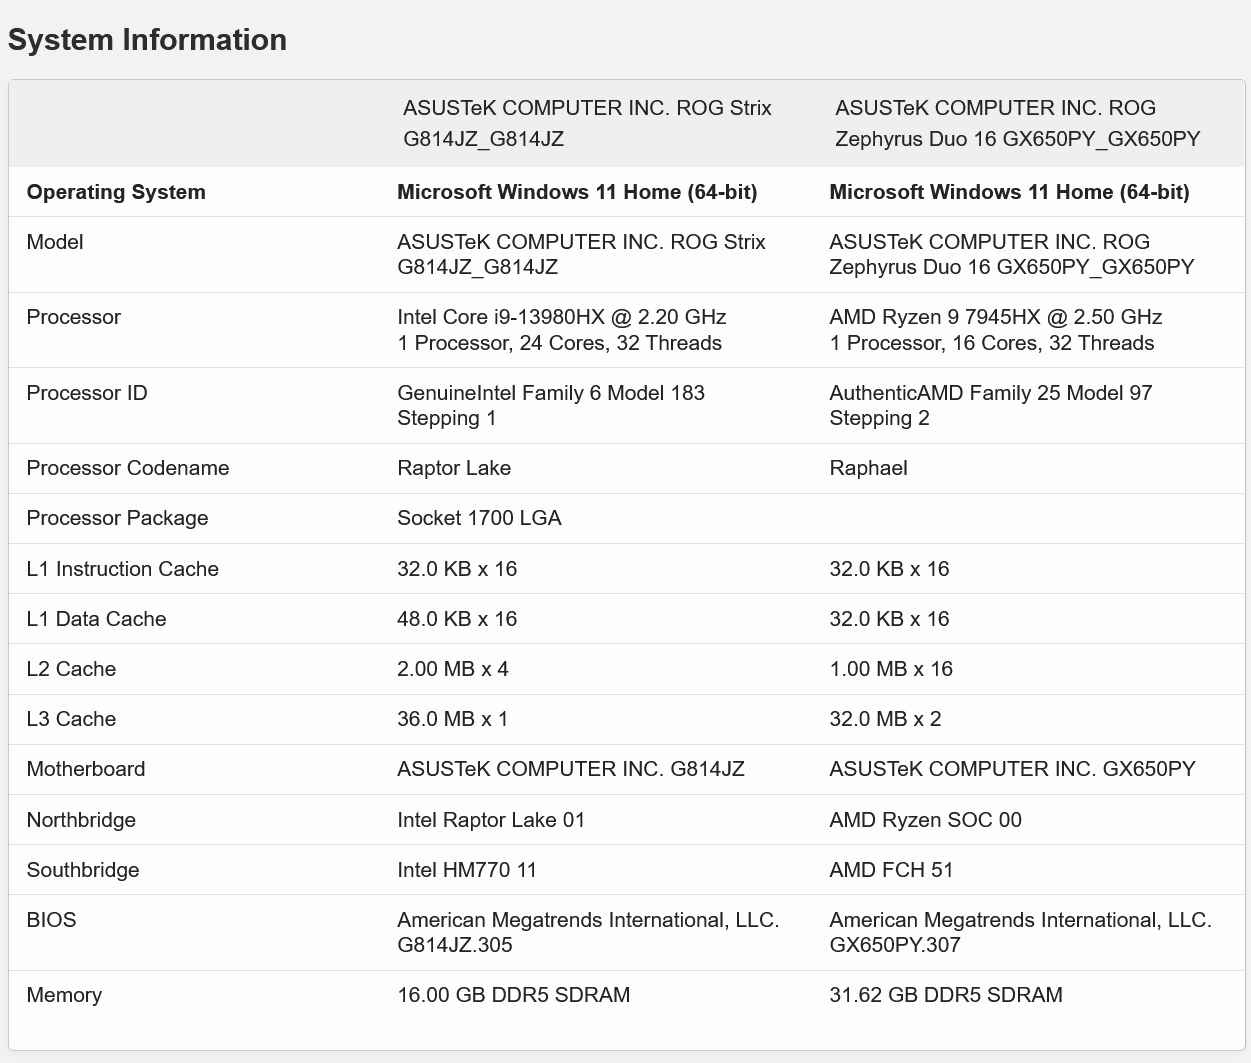The height and width of the screenshot is (1063, 1251).
Task: Click the G814JZ.305 BIOS value
Action: [x=588, y=932]
